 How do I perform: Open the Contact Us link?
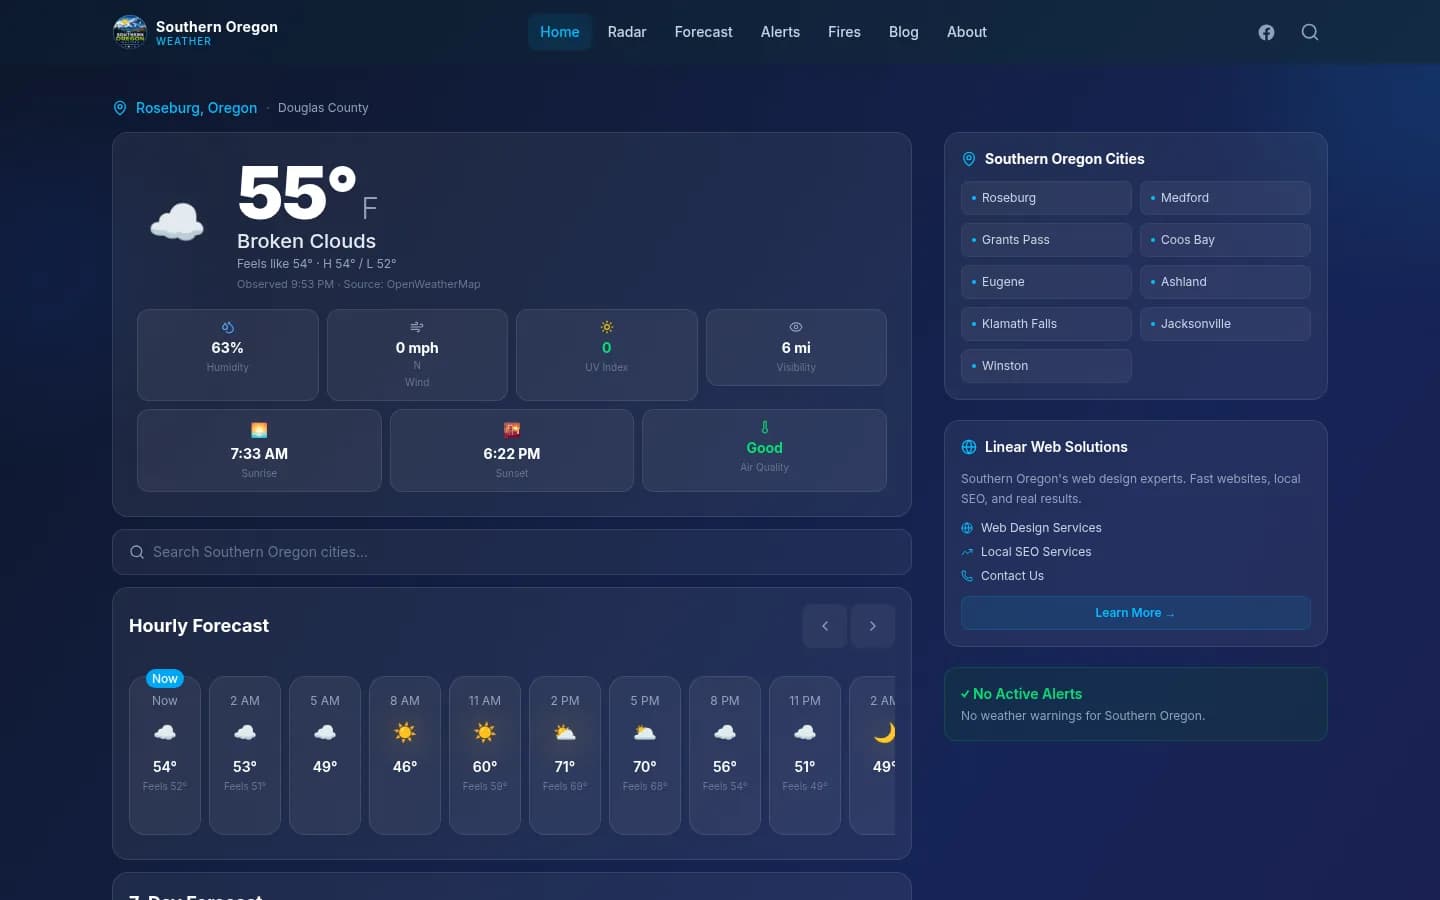[1012, 576]
